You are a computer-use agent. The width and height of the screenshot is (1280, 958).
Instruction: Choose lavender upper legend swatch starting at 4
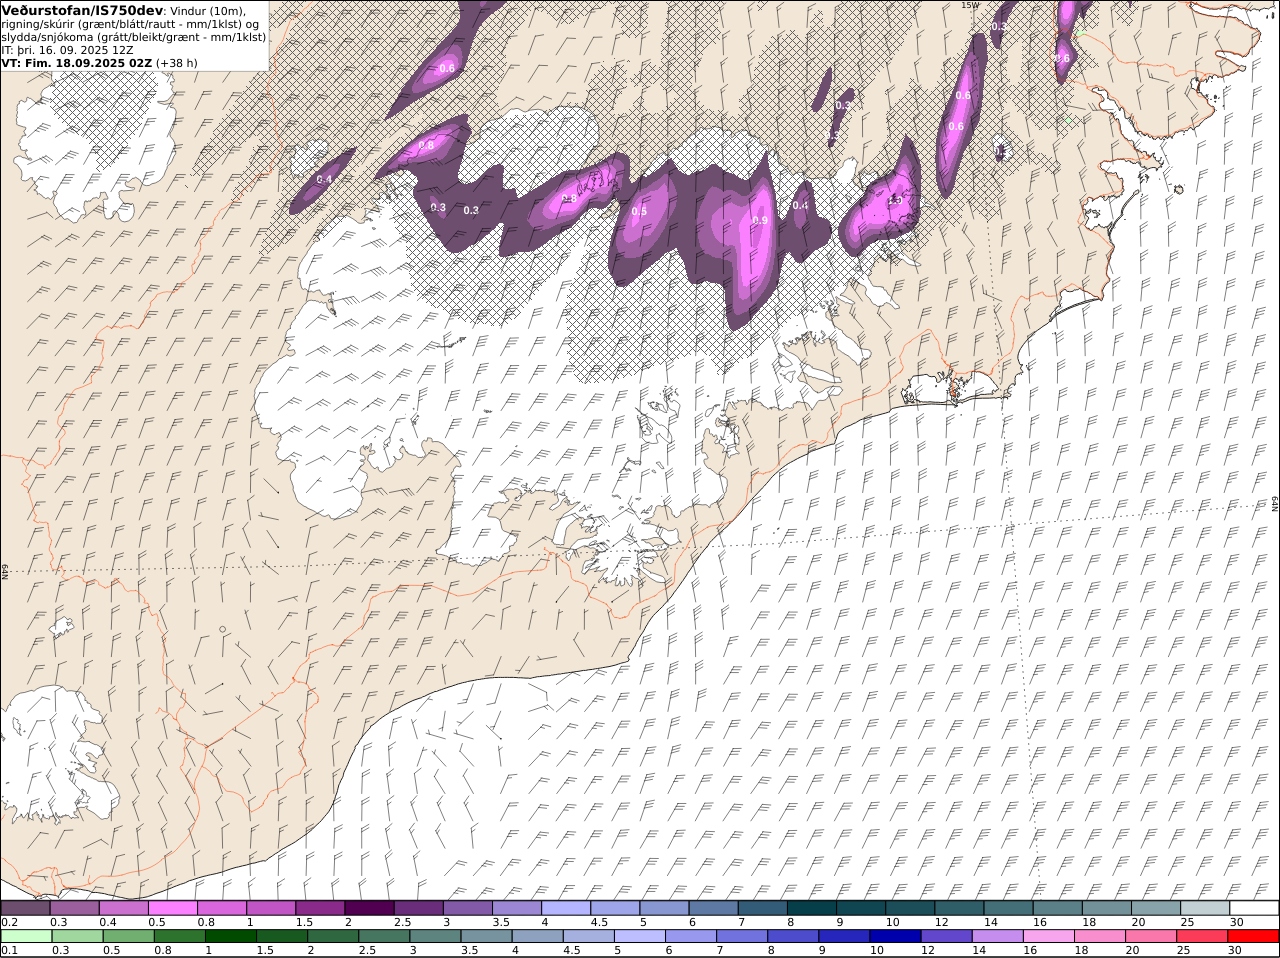click(565, 908)
